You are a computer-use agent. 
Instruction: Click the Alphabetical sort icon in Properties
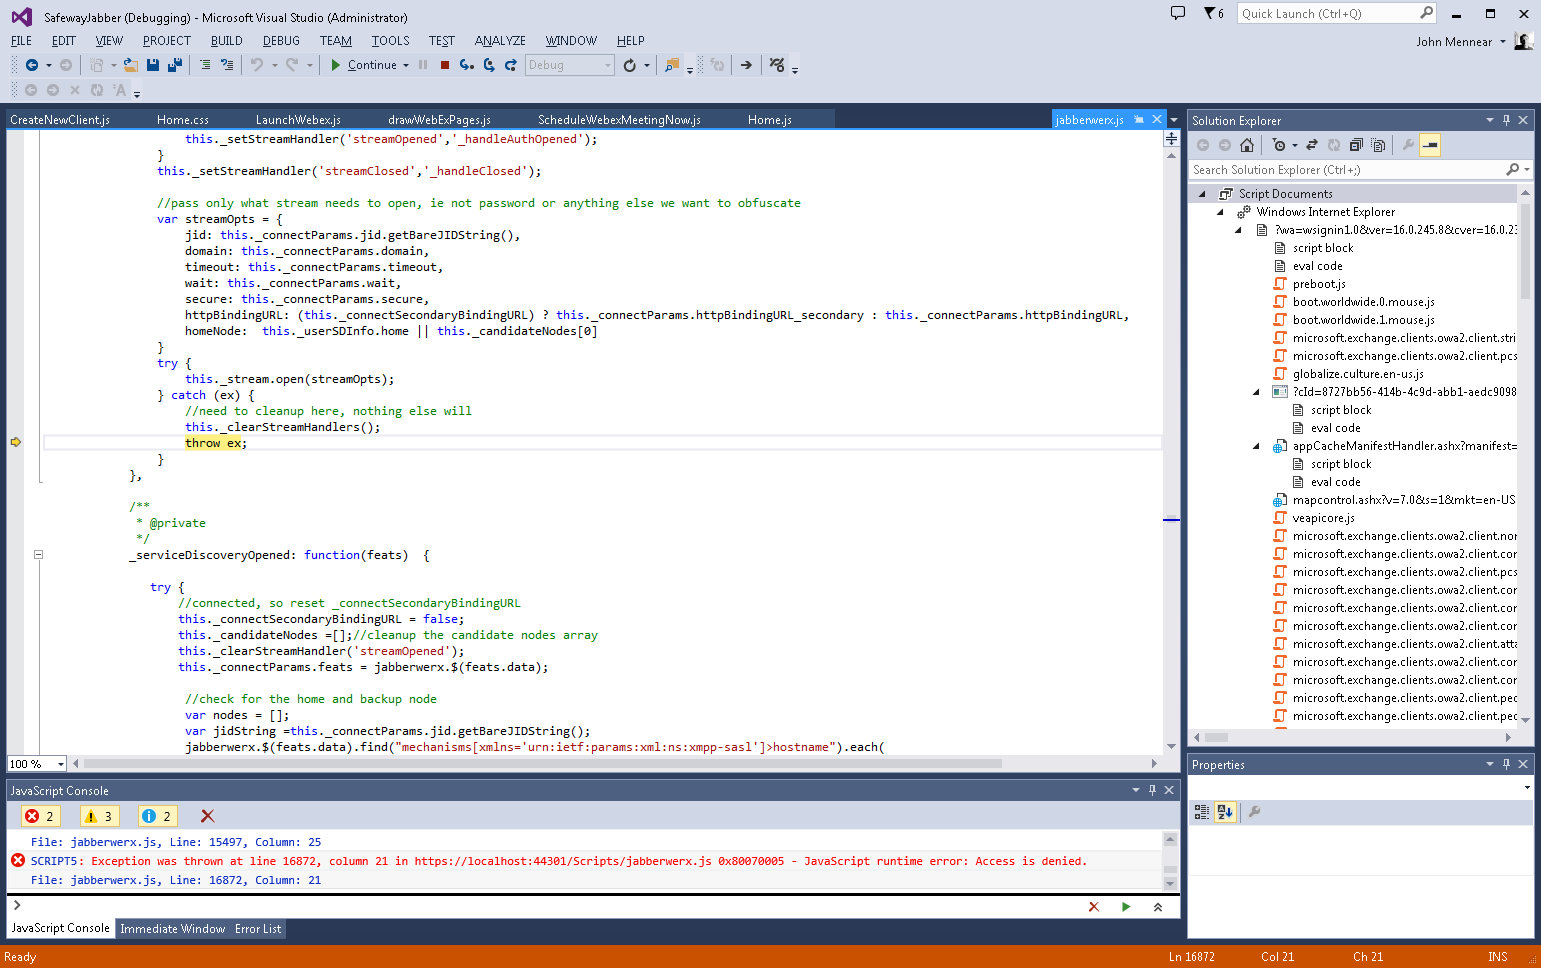[x=1225, y=812]
